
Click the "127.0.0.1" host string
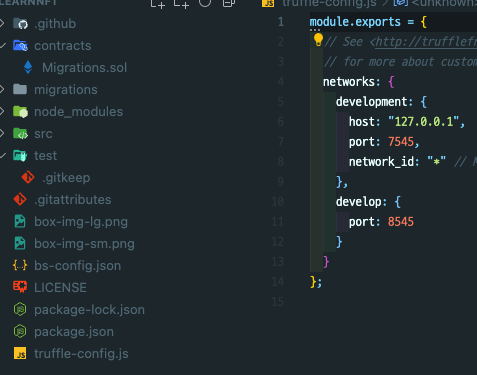(x=424, y=122)
